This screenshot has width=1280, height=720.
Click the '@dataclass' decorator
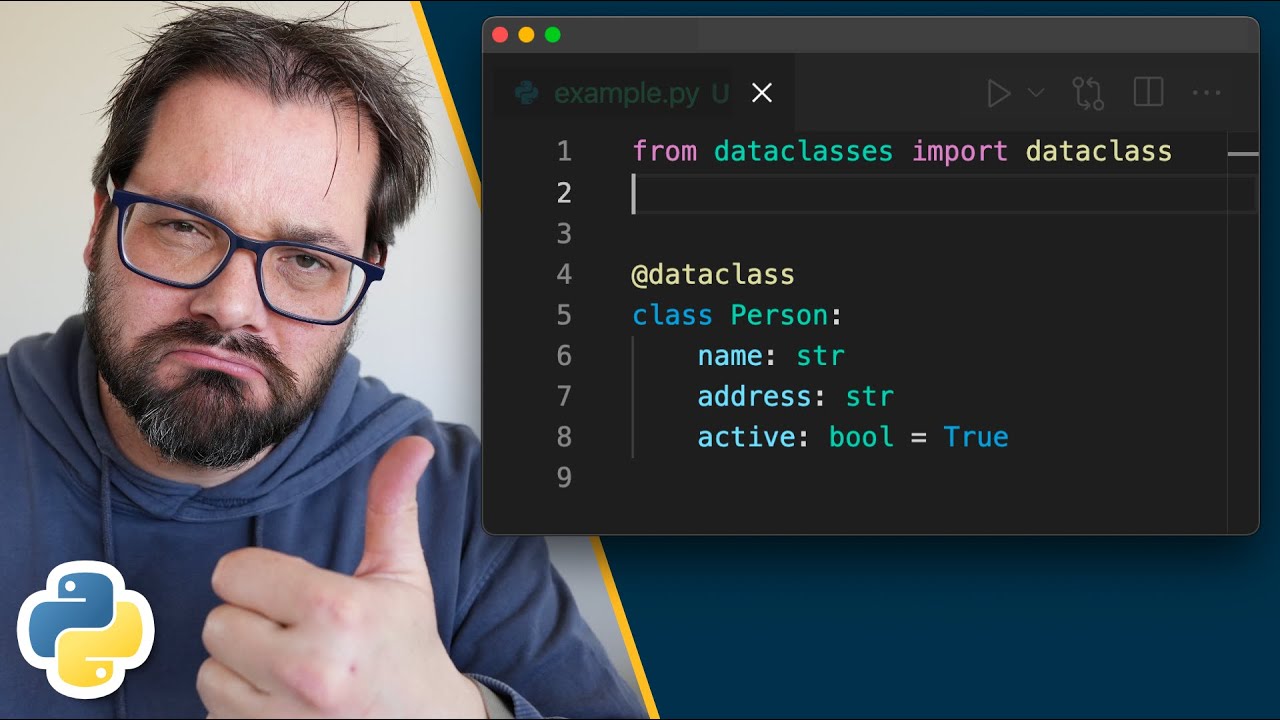(713, 274)
